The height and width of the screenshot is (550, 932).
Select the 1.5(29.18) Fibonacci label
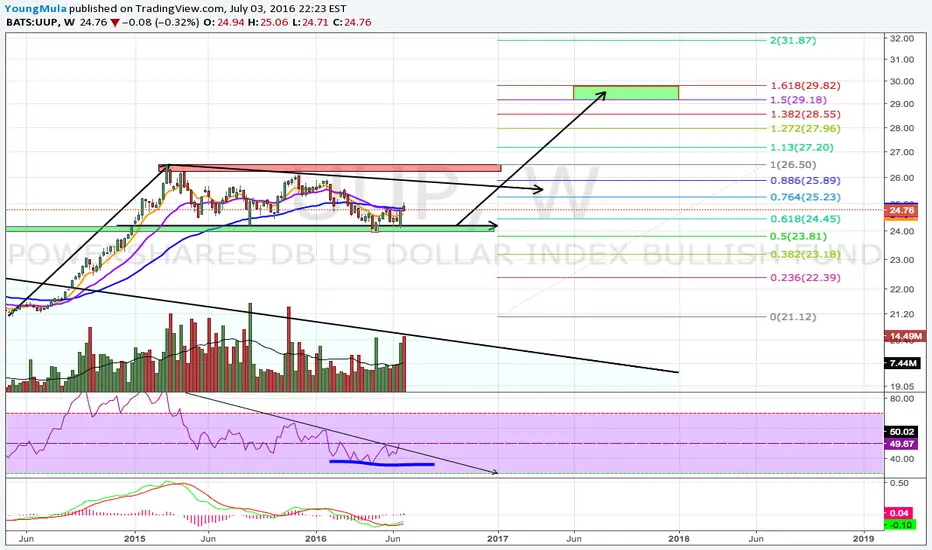[x=799, y=100]
